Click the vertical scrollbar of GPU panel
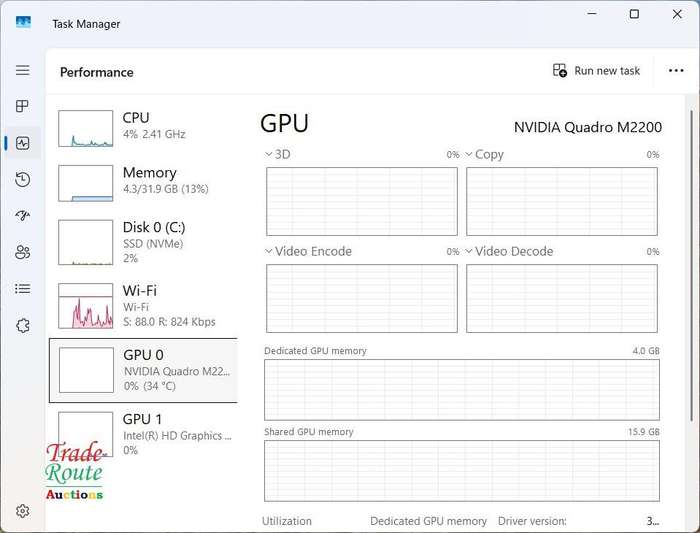The height and width of the screenshot is (533, 700). click(x=692, y=266)
